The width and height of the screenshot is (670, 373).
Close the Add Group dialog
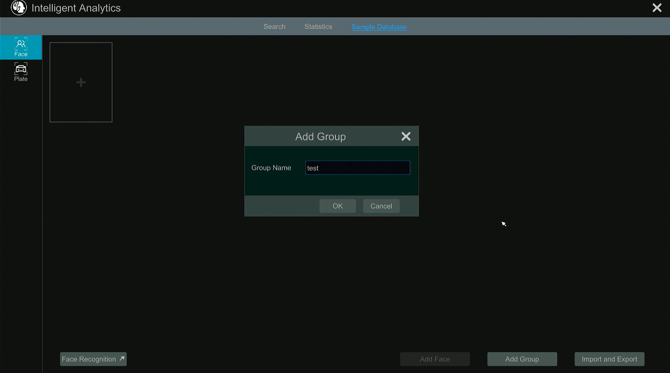pos(406,136)
